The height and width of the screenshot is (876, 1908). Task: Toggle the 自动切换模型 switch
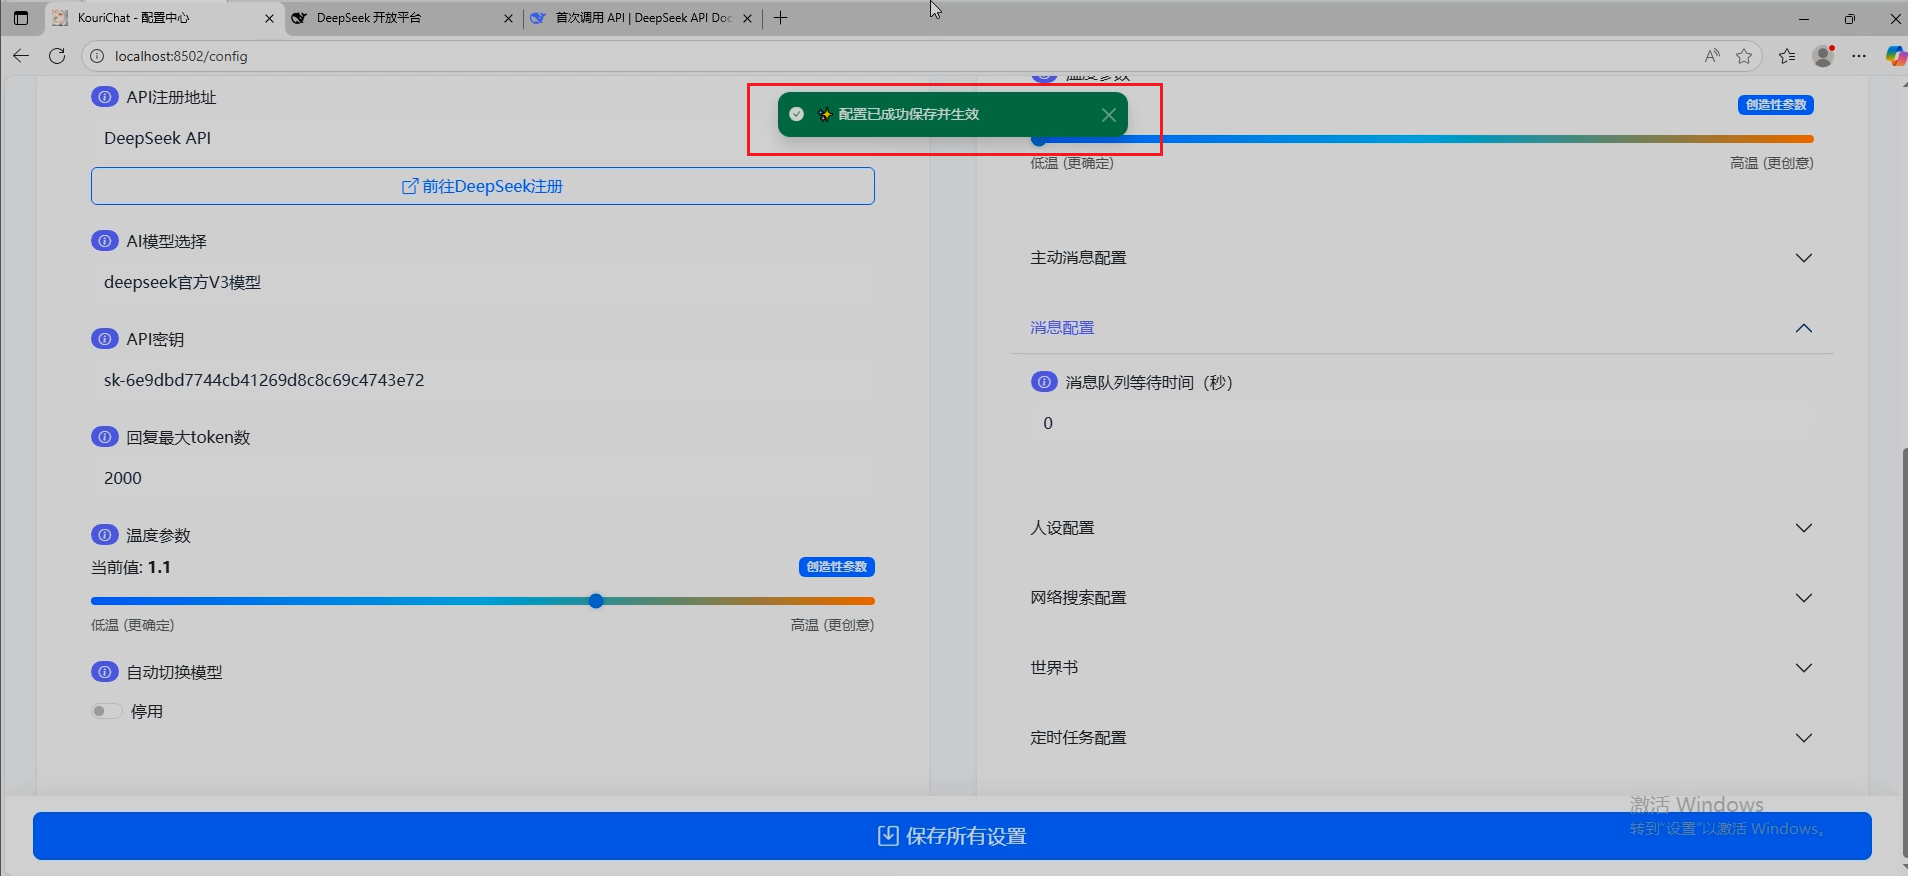[106, 711]
